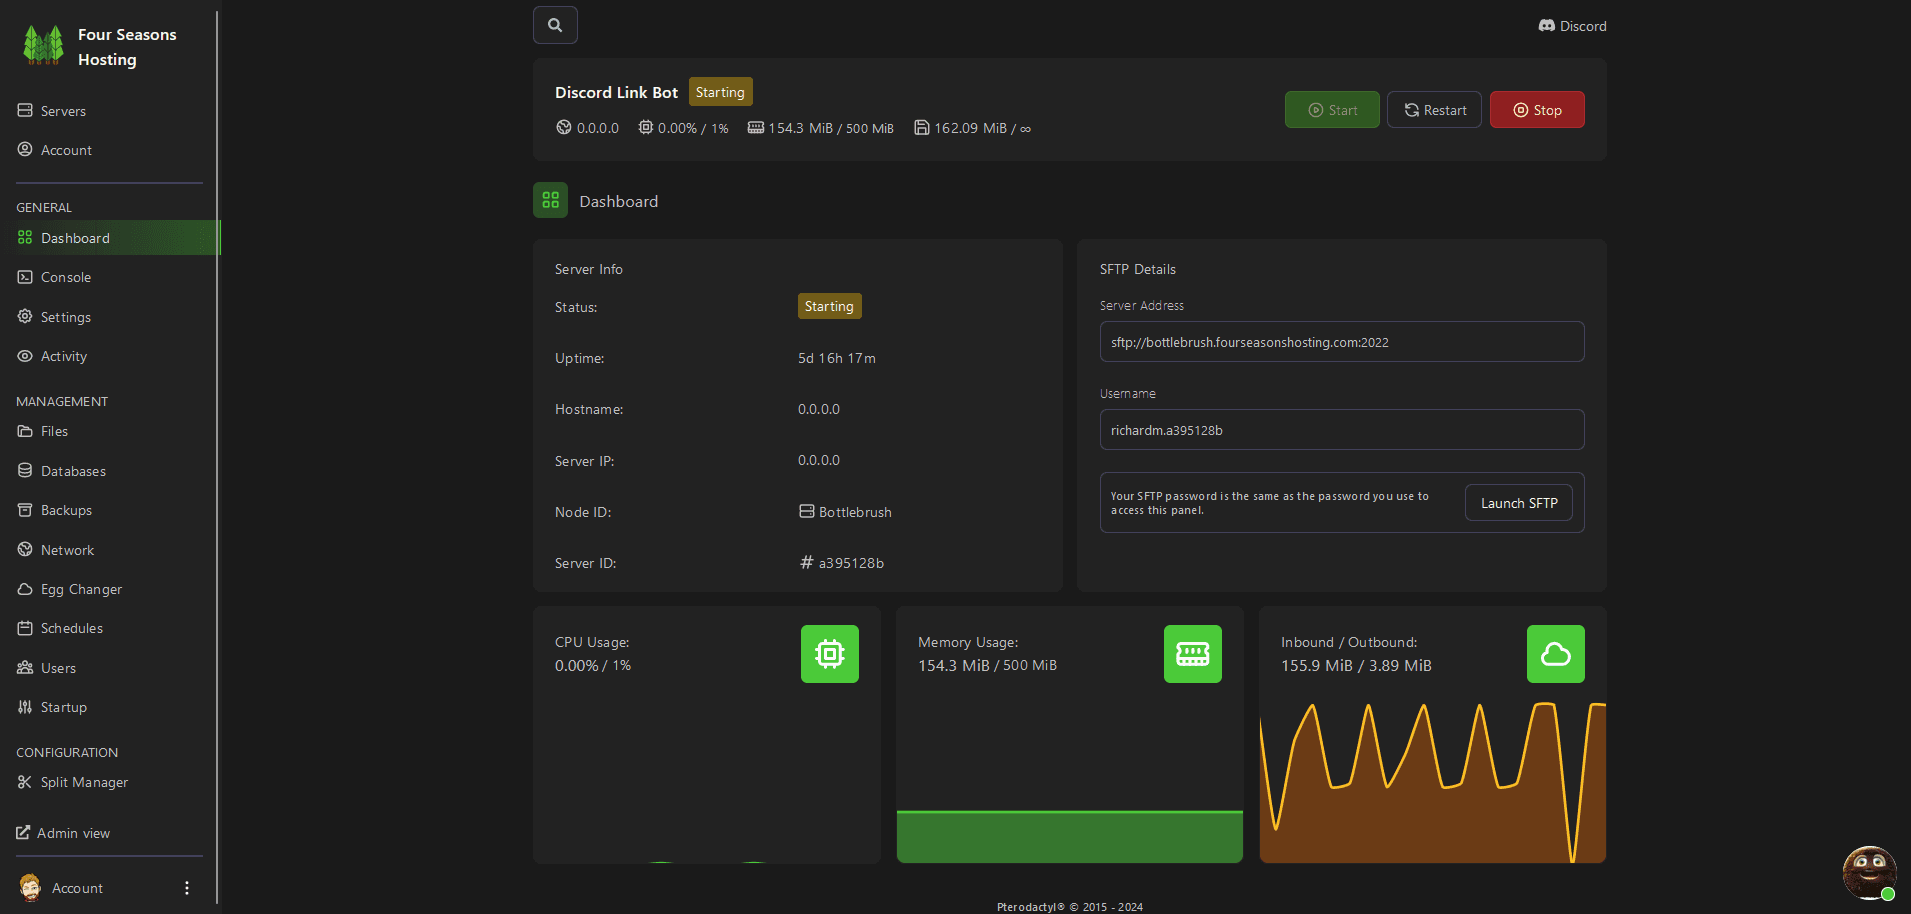Click the Backups archive icon
Viewport: 1911px width, 914px height.
(25, 510)
